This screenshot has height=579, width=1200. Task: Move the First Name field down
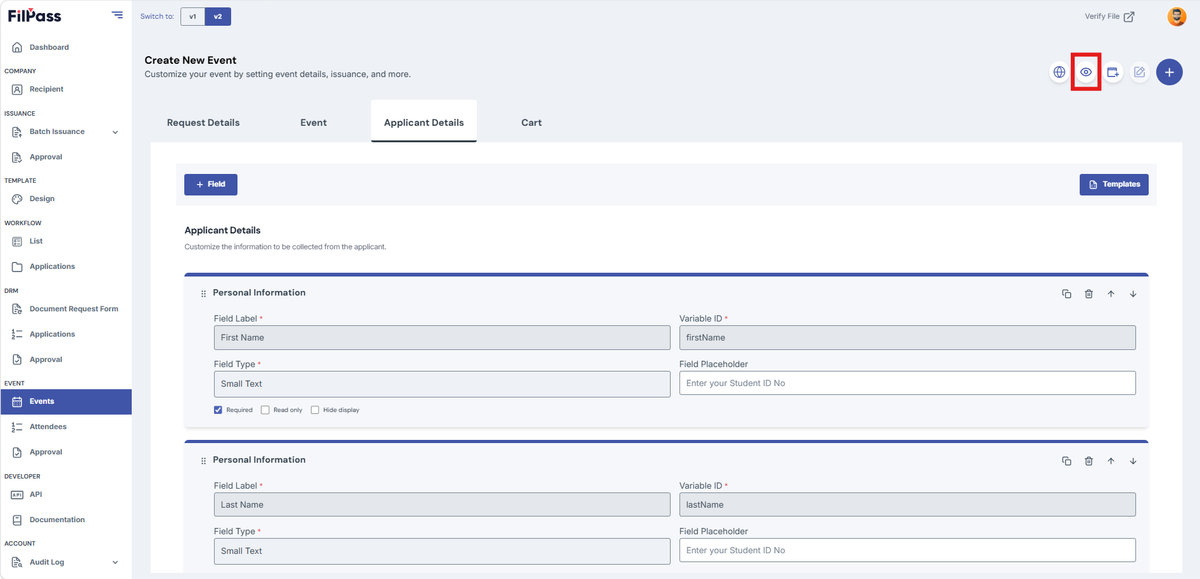[1133, 293]
